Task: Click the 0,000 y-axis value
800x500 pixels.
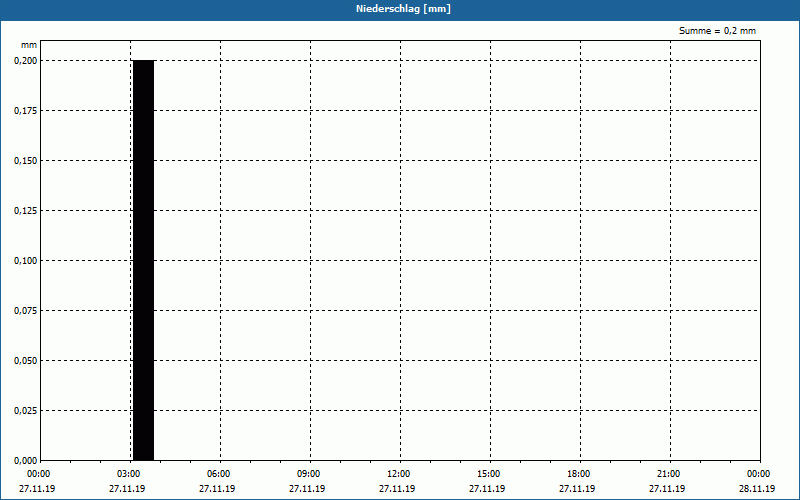Action: [26, 460]
